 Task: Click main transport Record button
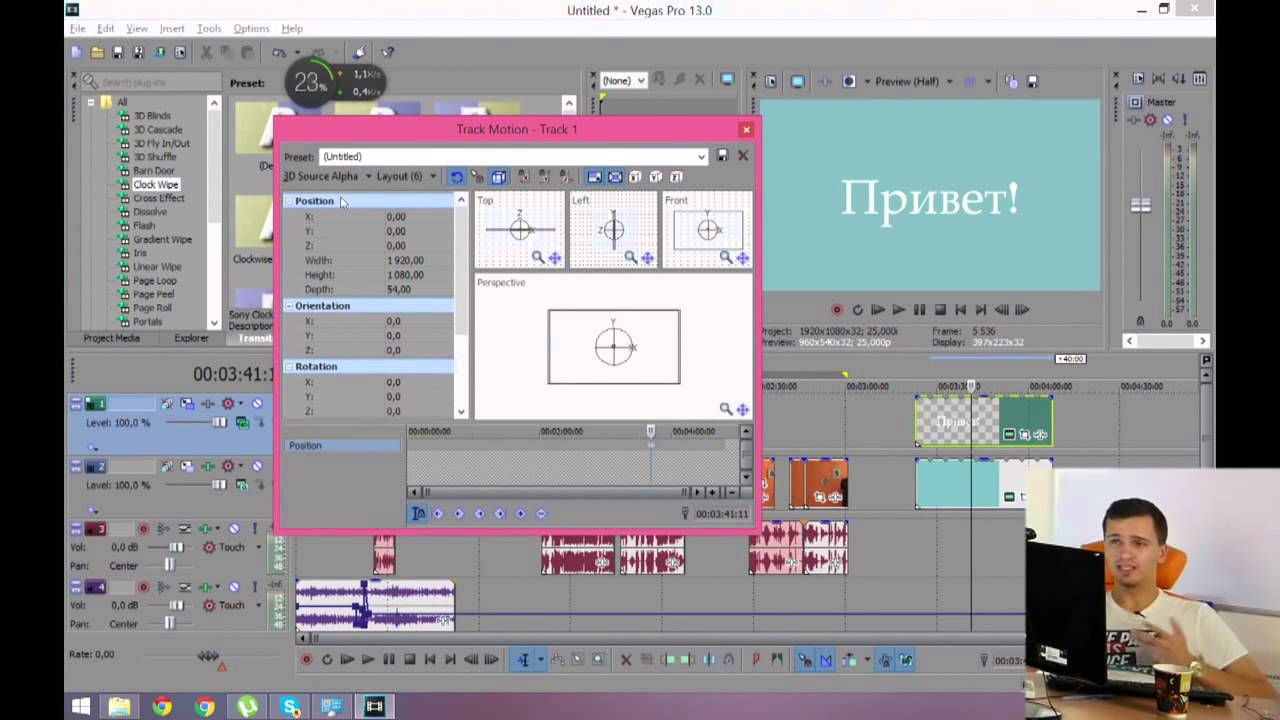click(306, 660)
